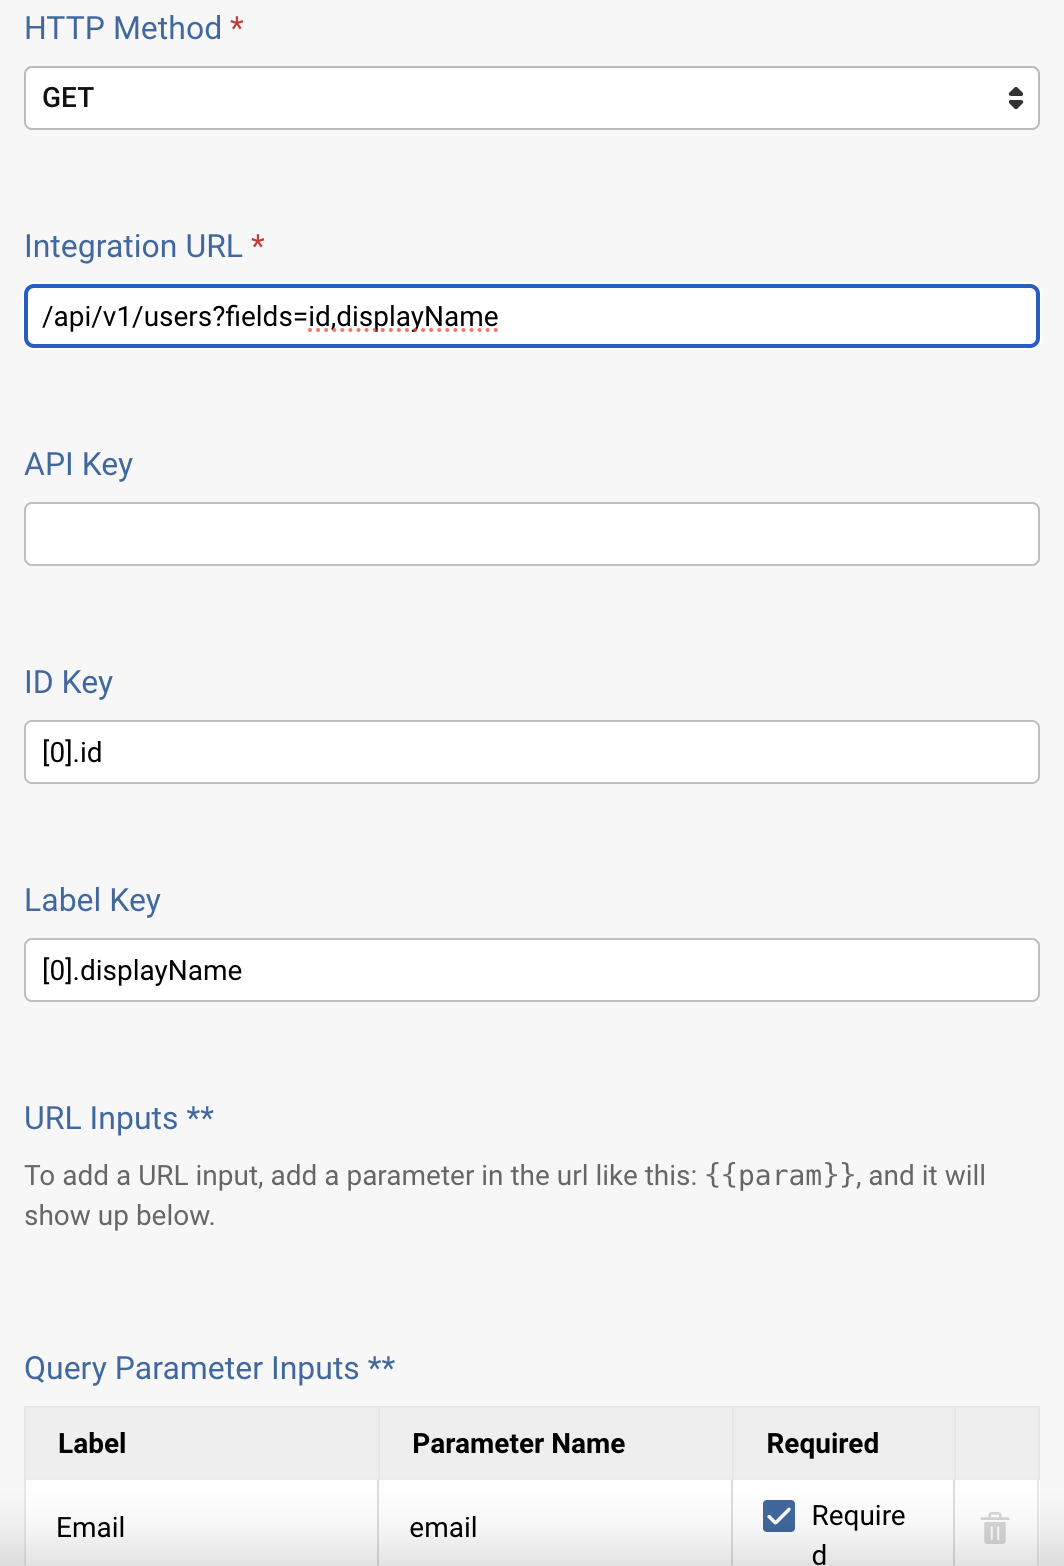Click the ID Key field label

point(68,682)
